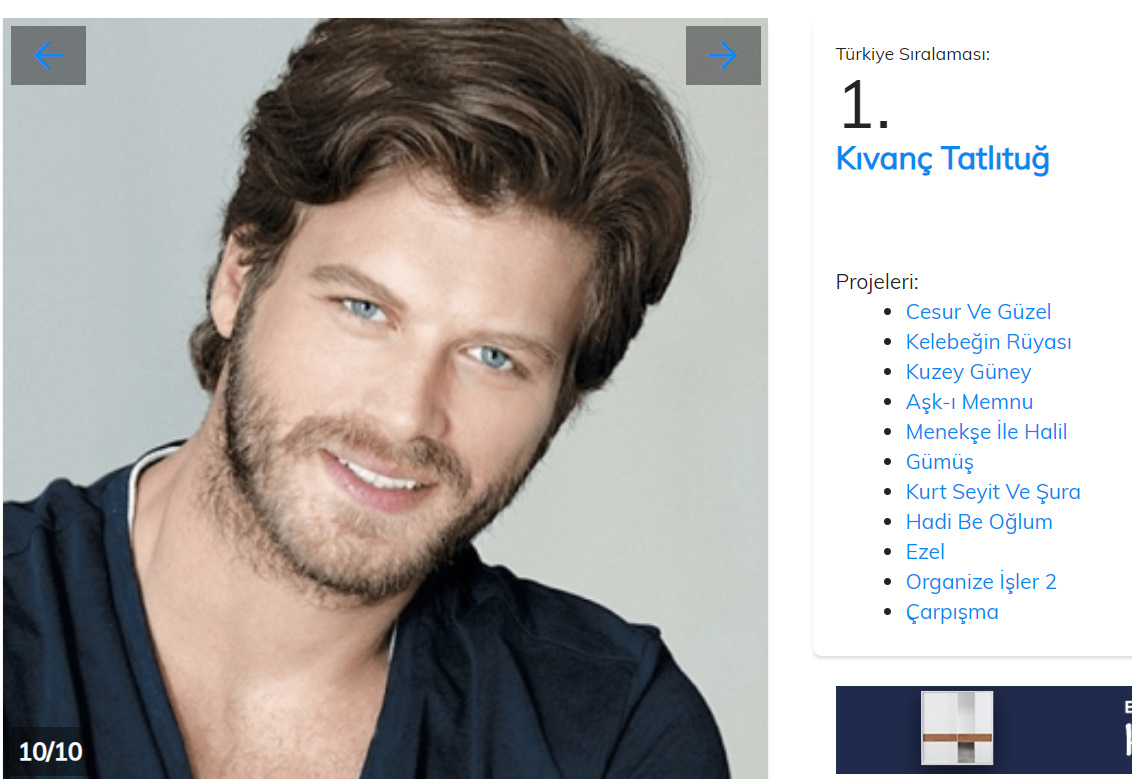The height and width of the screenshot is (779, 1132).
Task: Open the furniture advertisement banner
Action: click(983, 729)
